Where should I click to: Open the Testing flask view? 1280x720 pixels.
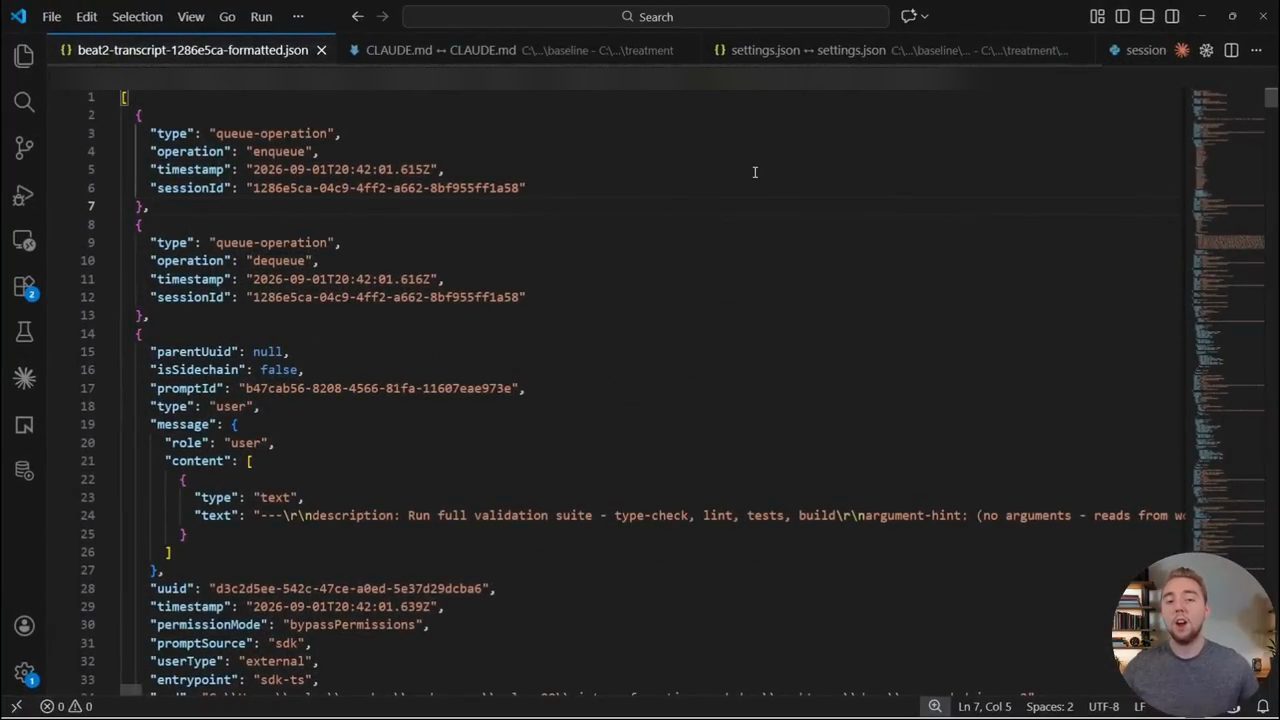24,332
